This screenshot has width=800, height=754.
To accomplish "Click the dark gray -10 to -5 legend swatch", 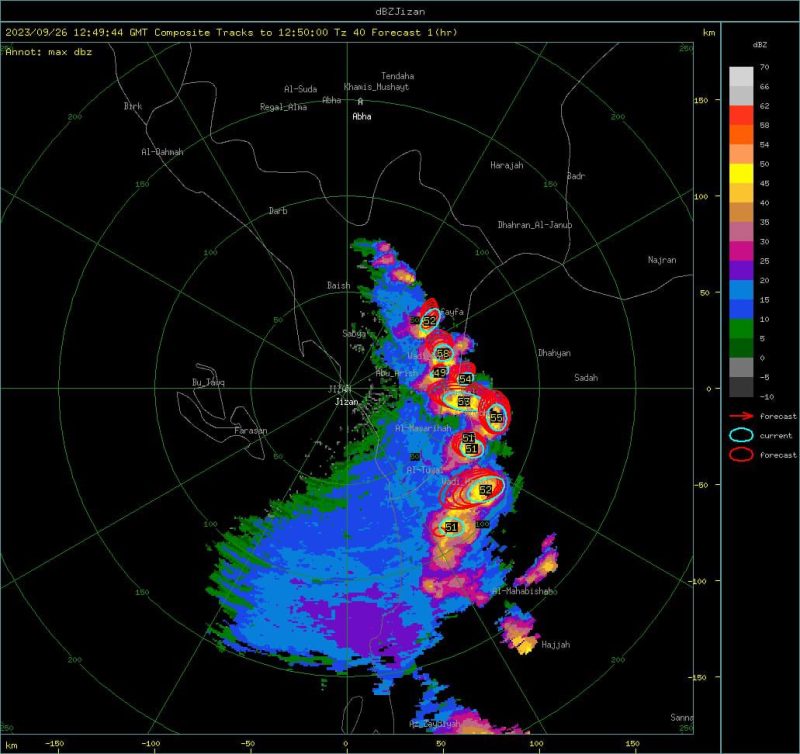I will pos(741,387).
